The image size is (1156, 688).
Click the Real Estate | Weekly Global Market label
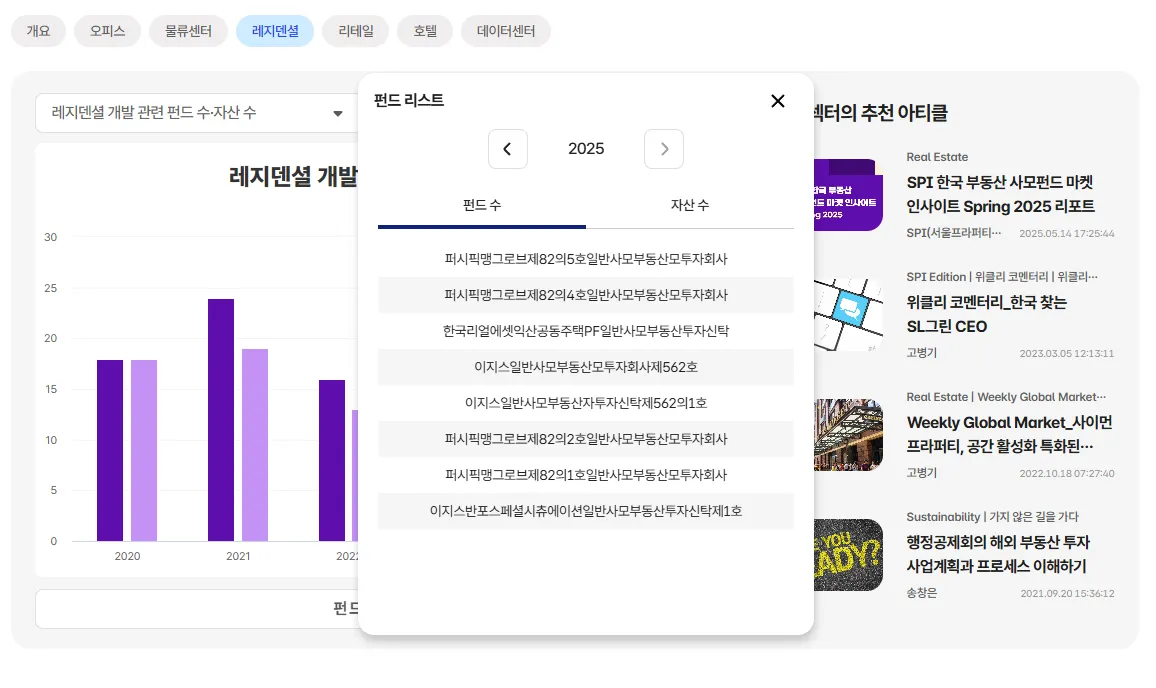pos(1006,397)
